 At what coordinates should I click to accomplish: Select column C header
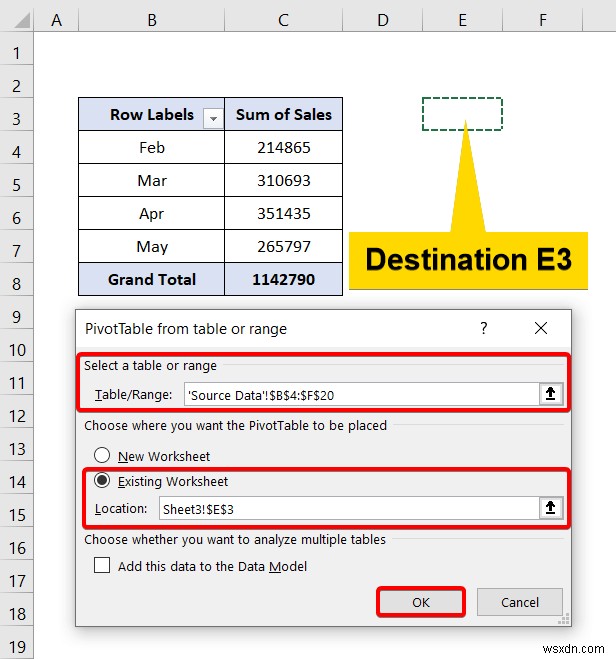point(284,20)
